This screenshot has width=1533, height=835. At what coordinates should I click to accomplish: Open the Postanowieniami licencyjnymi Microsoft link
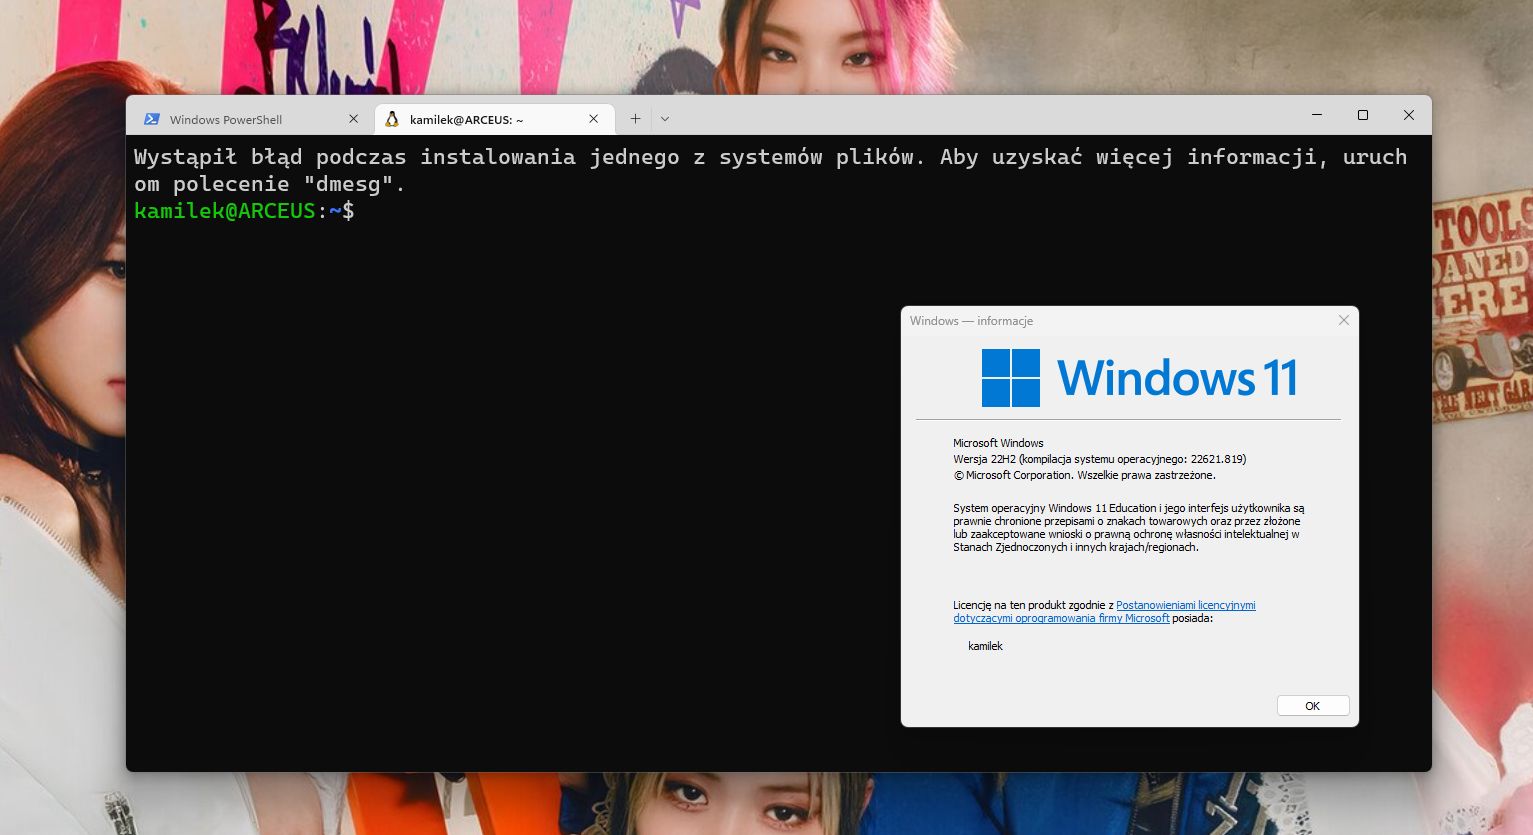tap(1186, 605)
